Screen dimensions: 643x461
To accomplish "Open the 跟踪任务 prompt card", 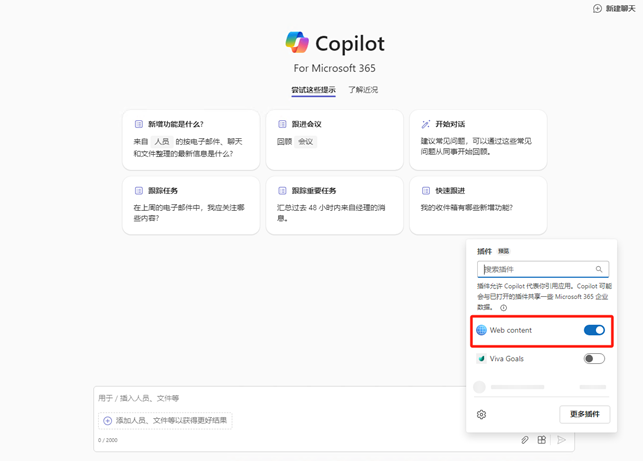I will click(x=191, y=205).
